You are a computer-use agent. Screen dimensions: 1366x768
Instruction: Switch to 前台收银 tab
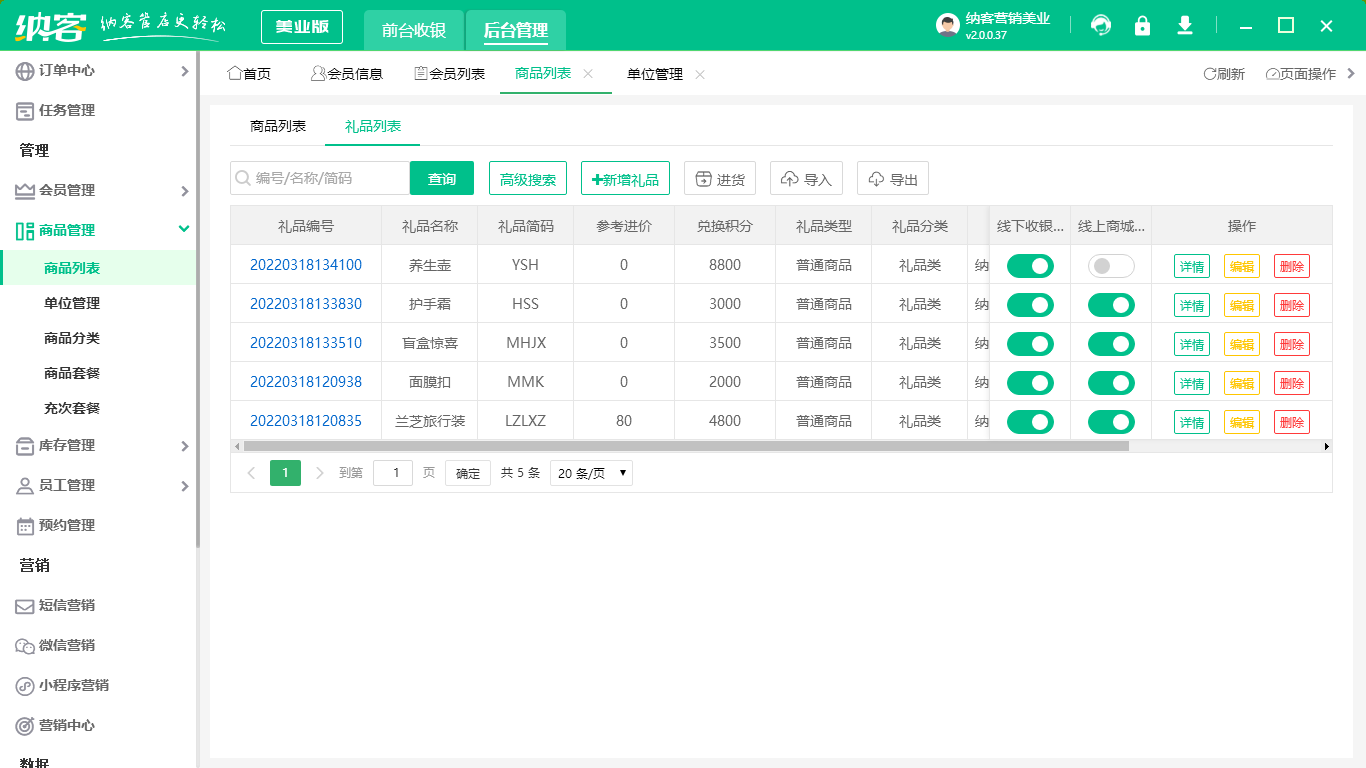pos(414,30)
